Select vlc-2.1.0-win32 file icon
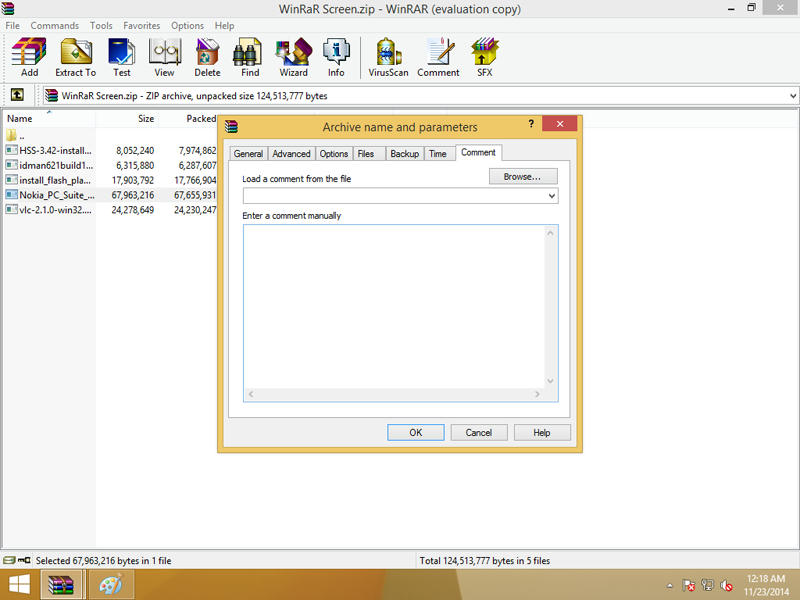This screenshot has height=600, width=800. pyautogui.click(x=11, y=209)
